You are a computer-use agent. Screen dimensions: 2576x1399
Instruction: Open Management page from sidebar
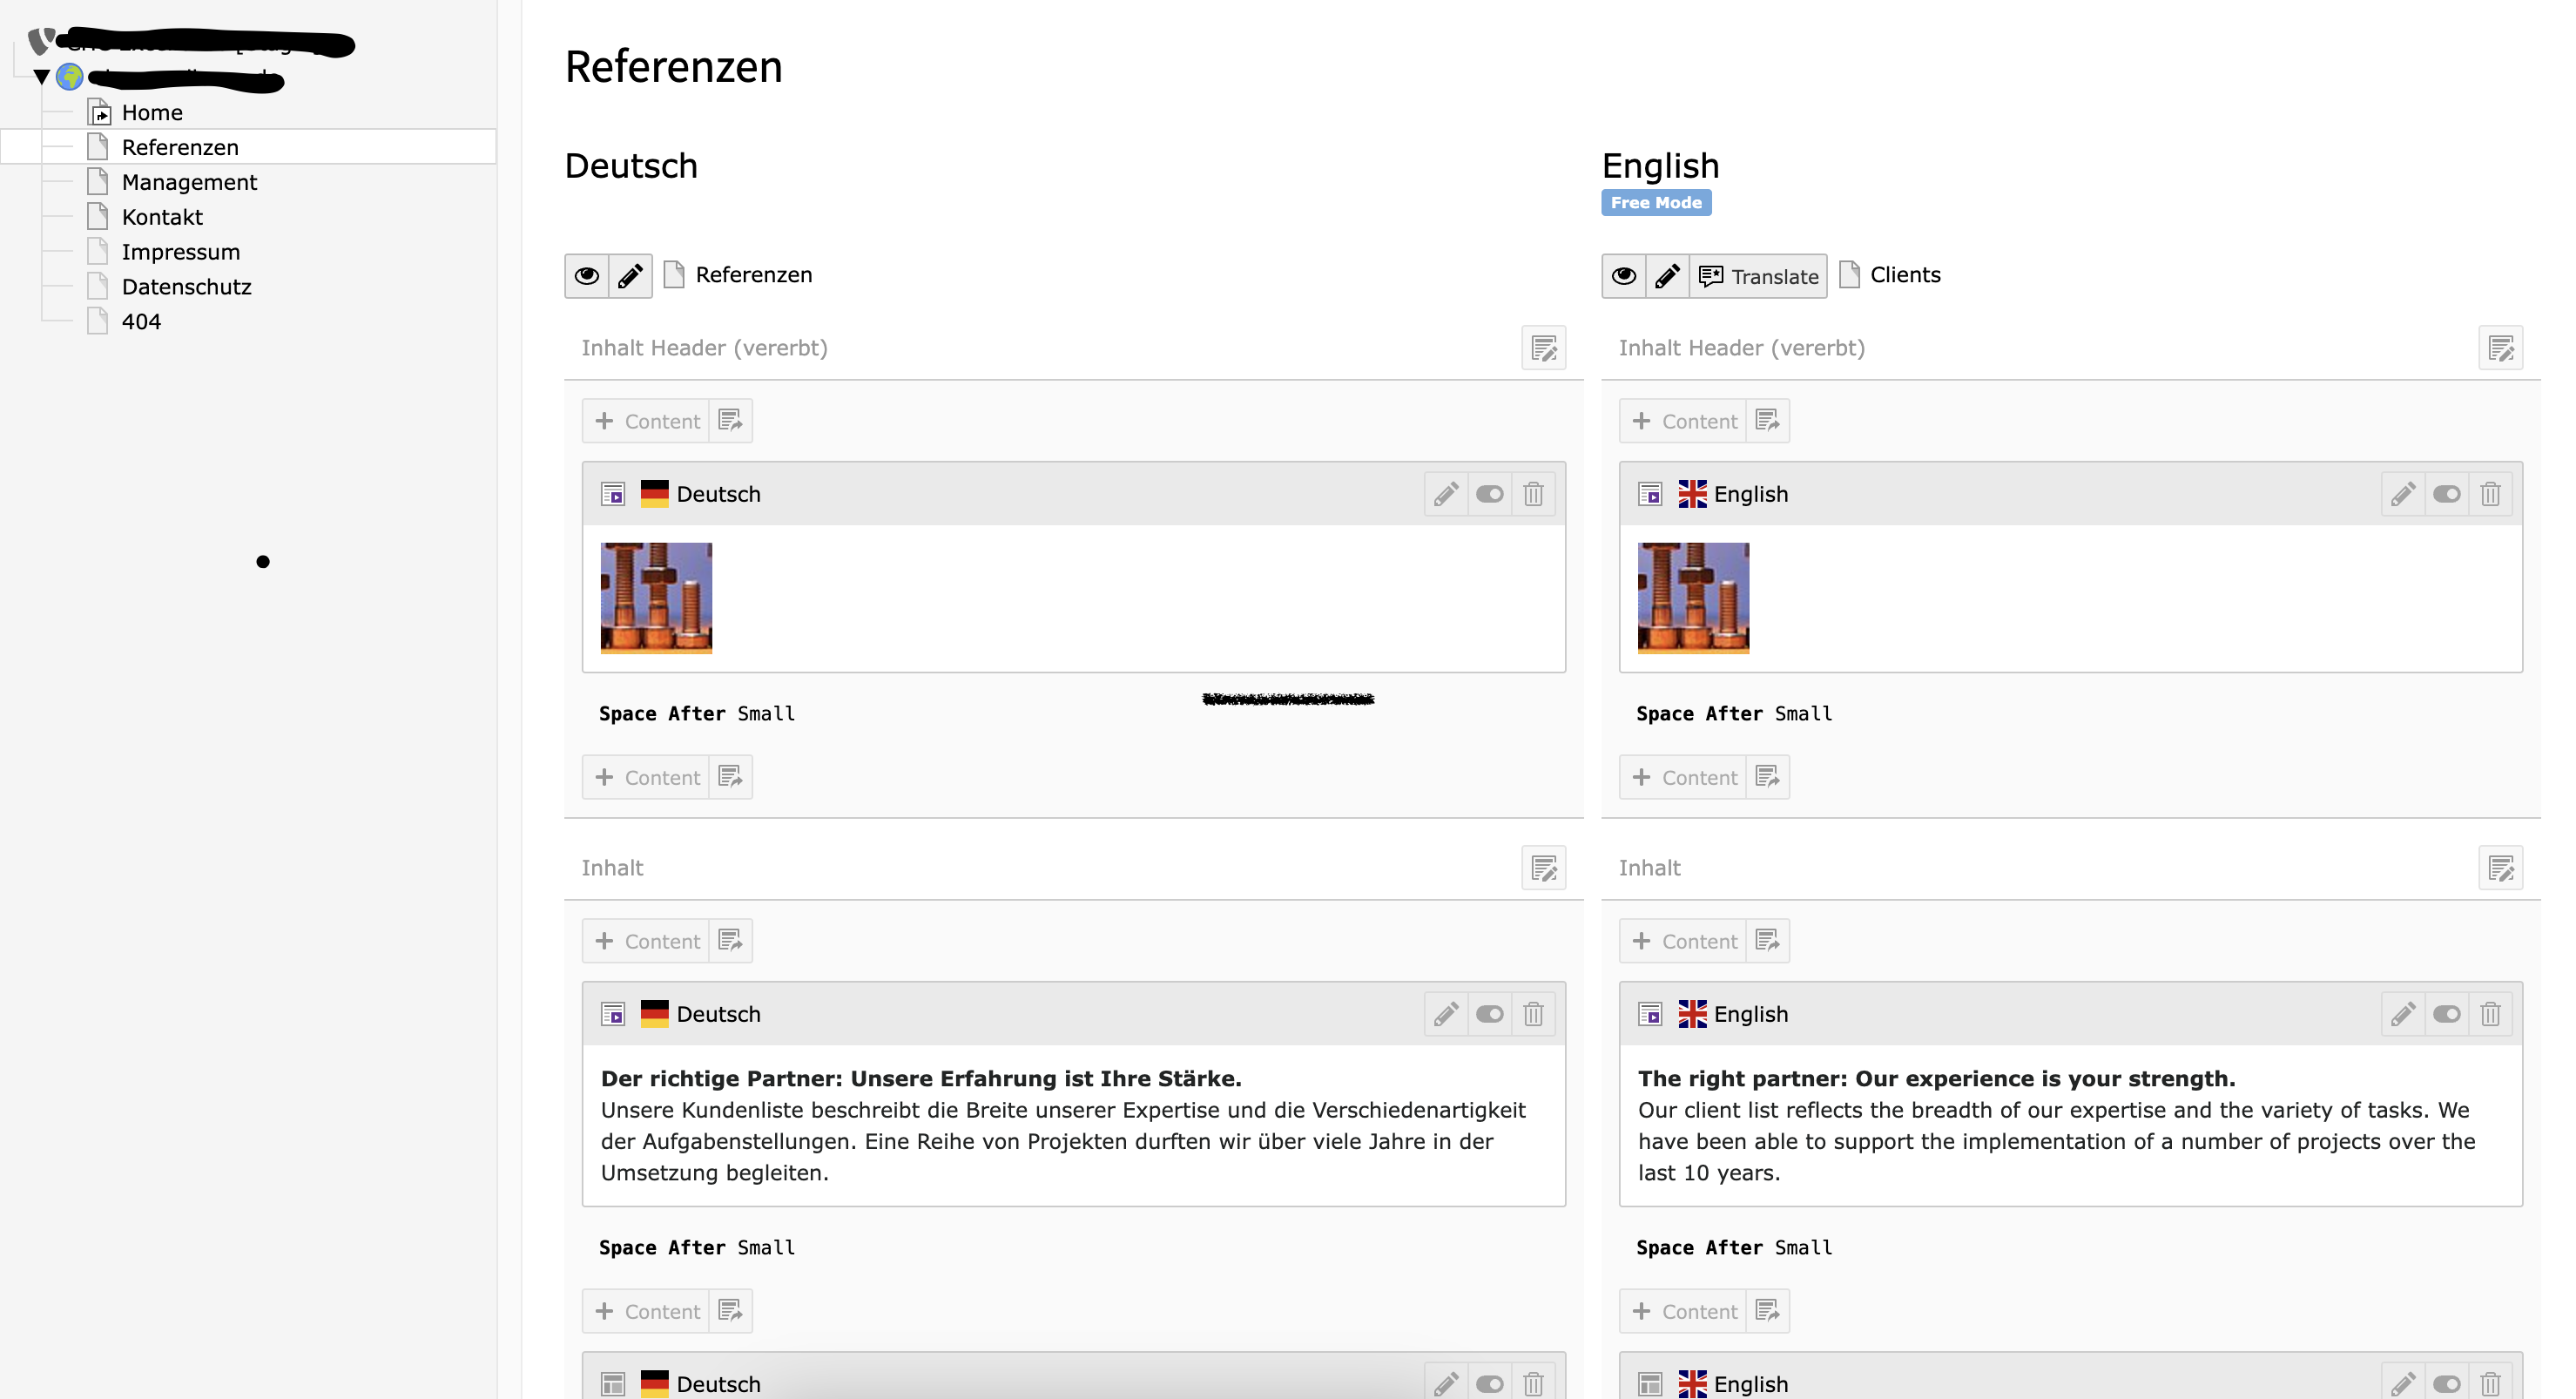(190, 181)
